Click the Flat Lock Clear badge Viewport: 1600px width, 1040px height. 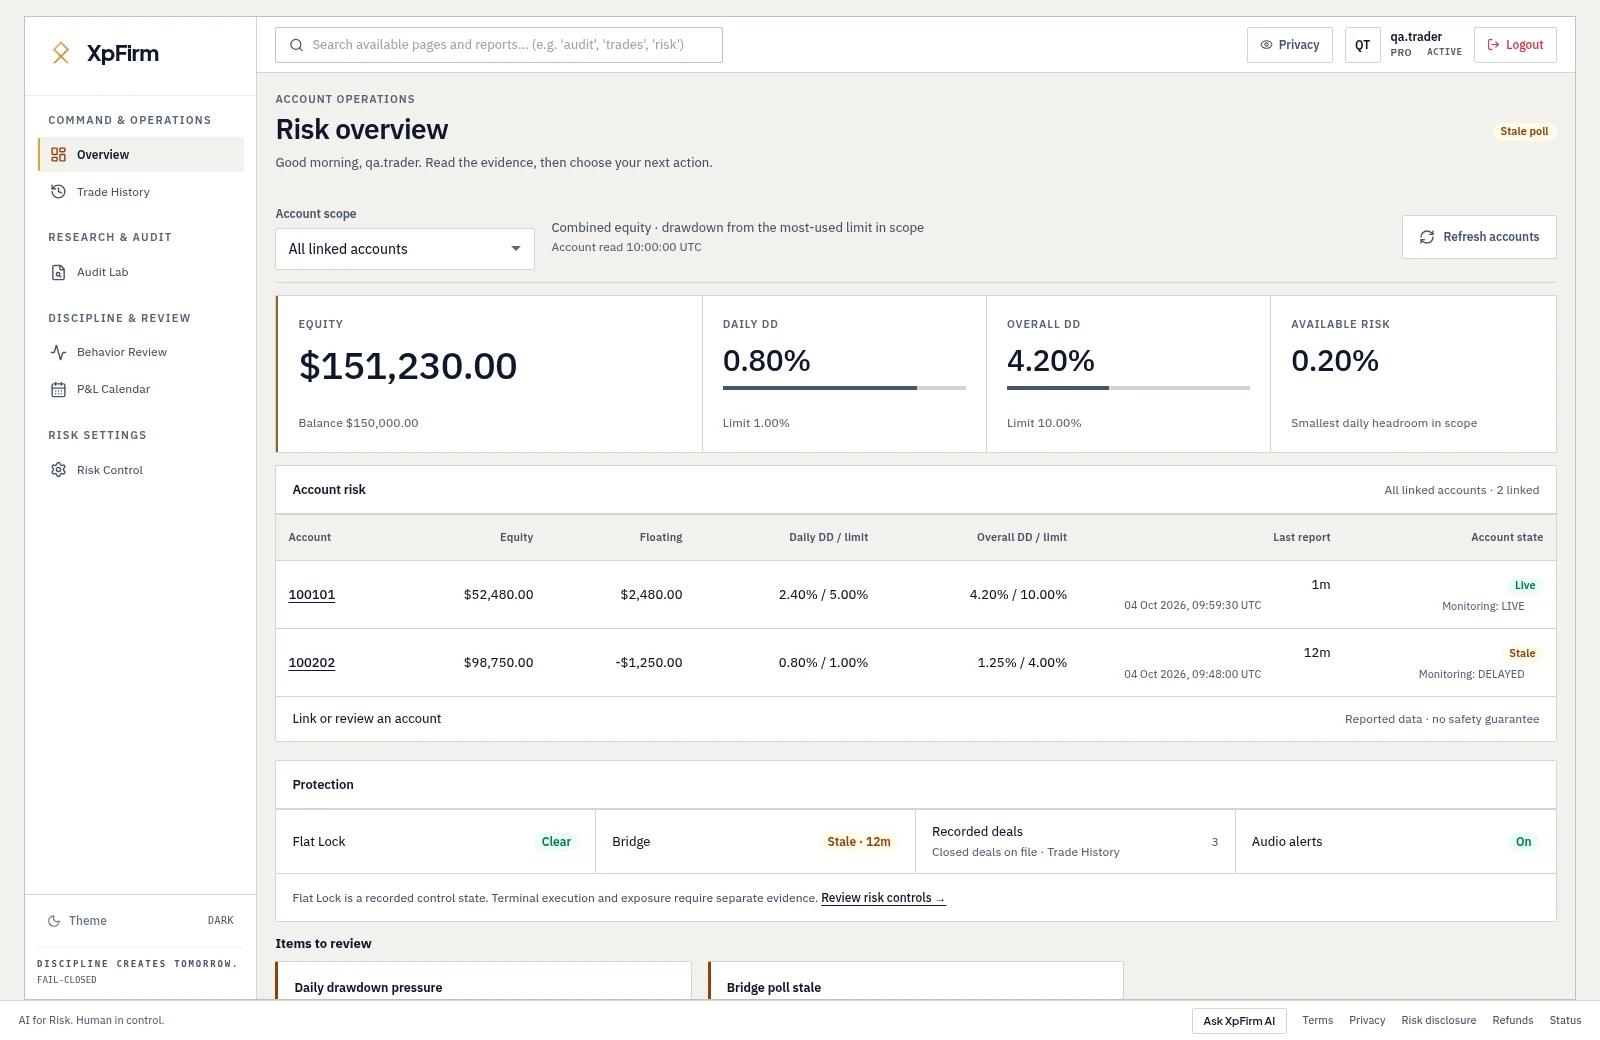556,842
